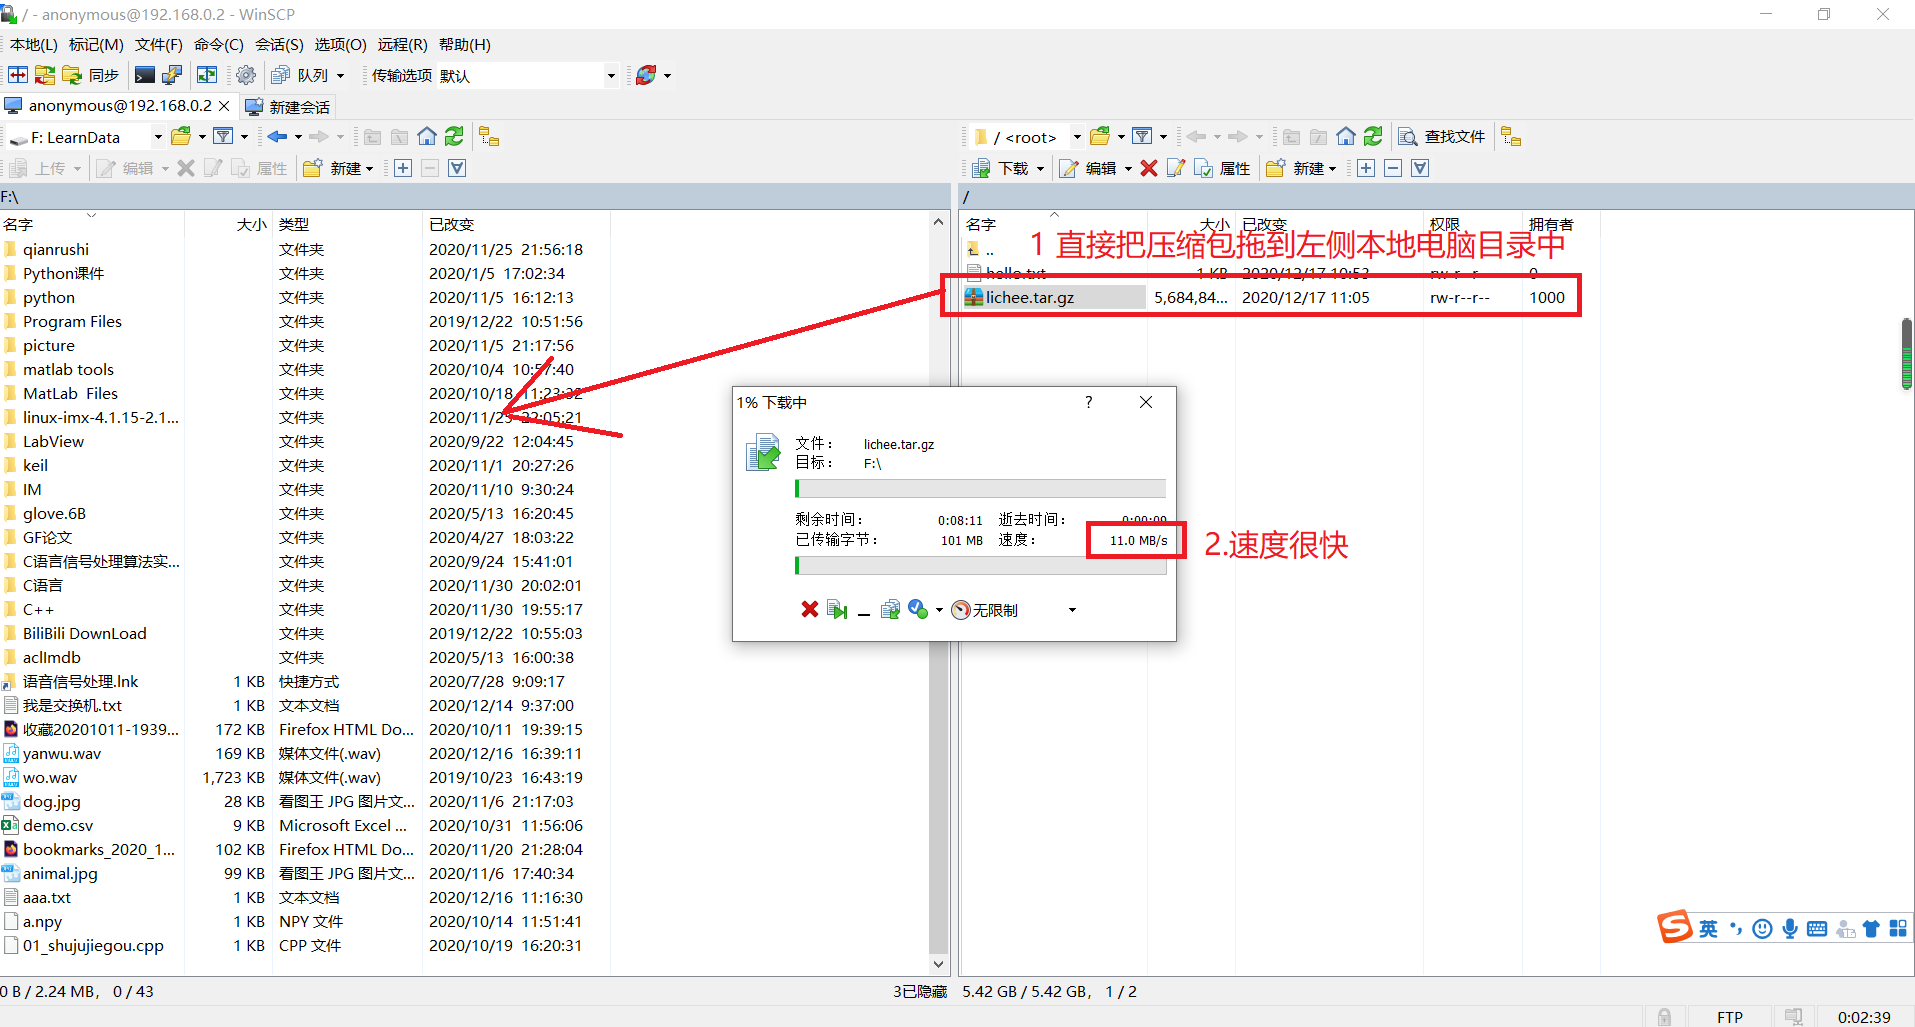The image size is (1915, 1027).
Task: Open the 新建会话 tab
Action: 288,107
